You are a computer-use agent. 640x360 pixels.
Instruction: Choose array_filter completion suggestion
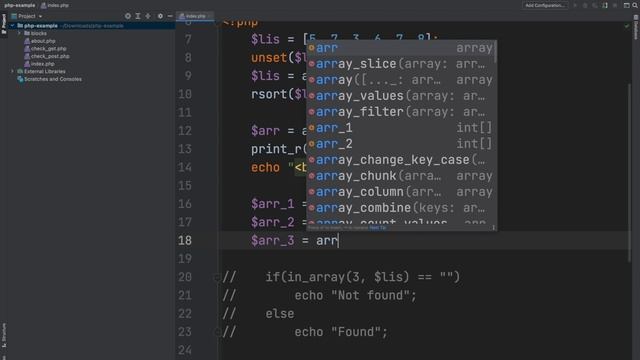(400, 111)
